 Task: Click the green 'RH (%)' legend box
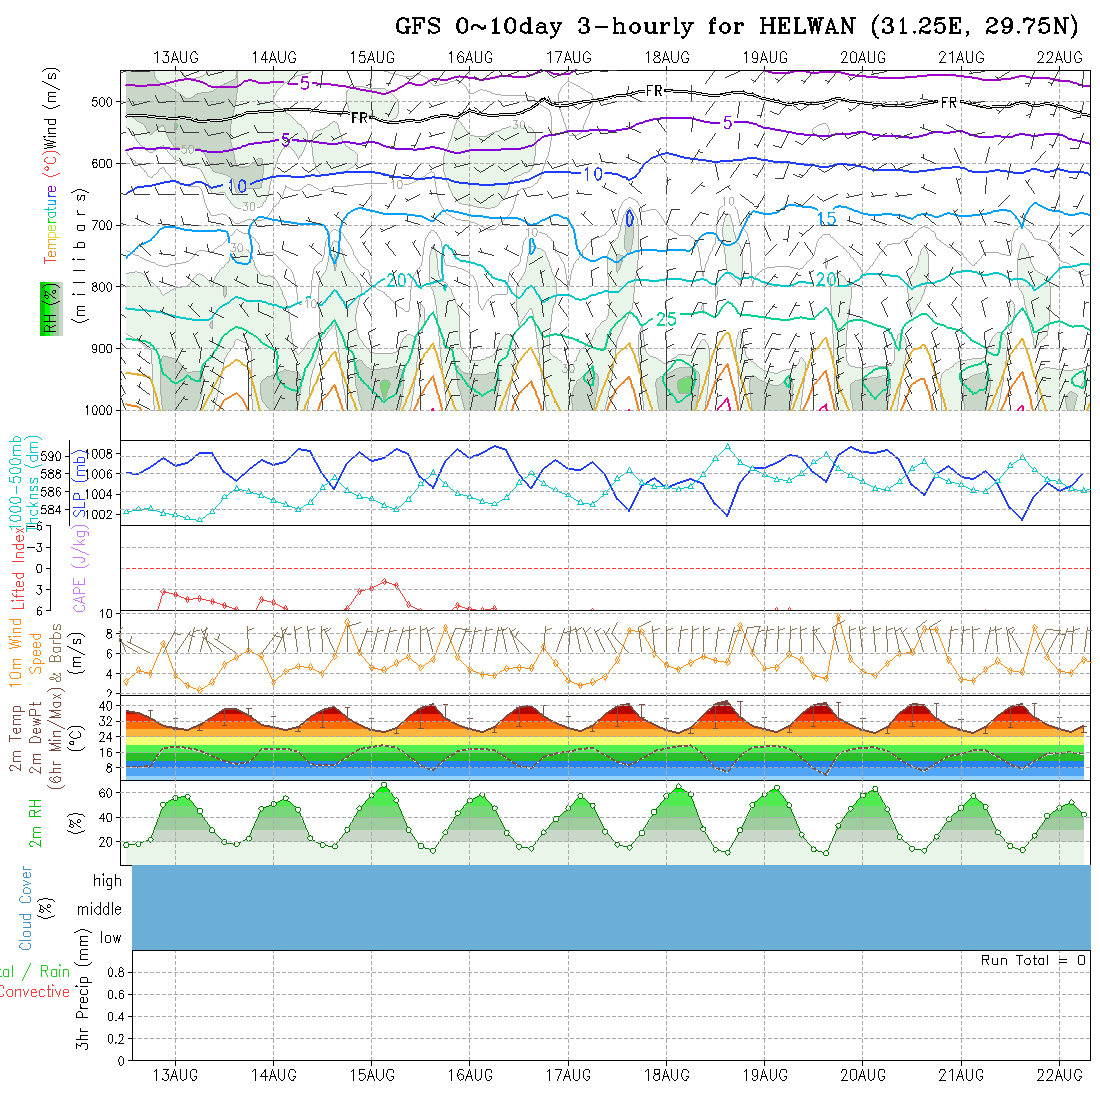[x=51, y=309]
